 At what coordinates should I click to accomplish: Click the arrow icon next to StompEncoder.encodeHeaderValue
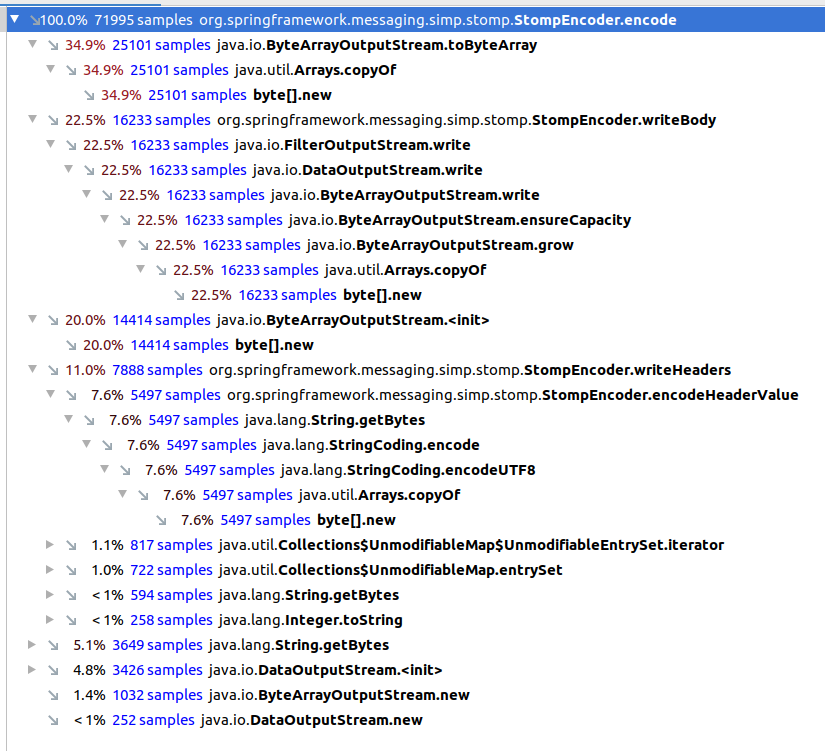point(70,395)
